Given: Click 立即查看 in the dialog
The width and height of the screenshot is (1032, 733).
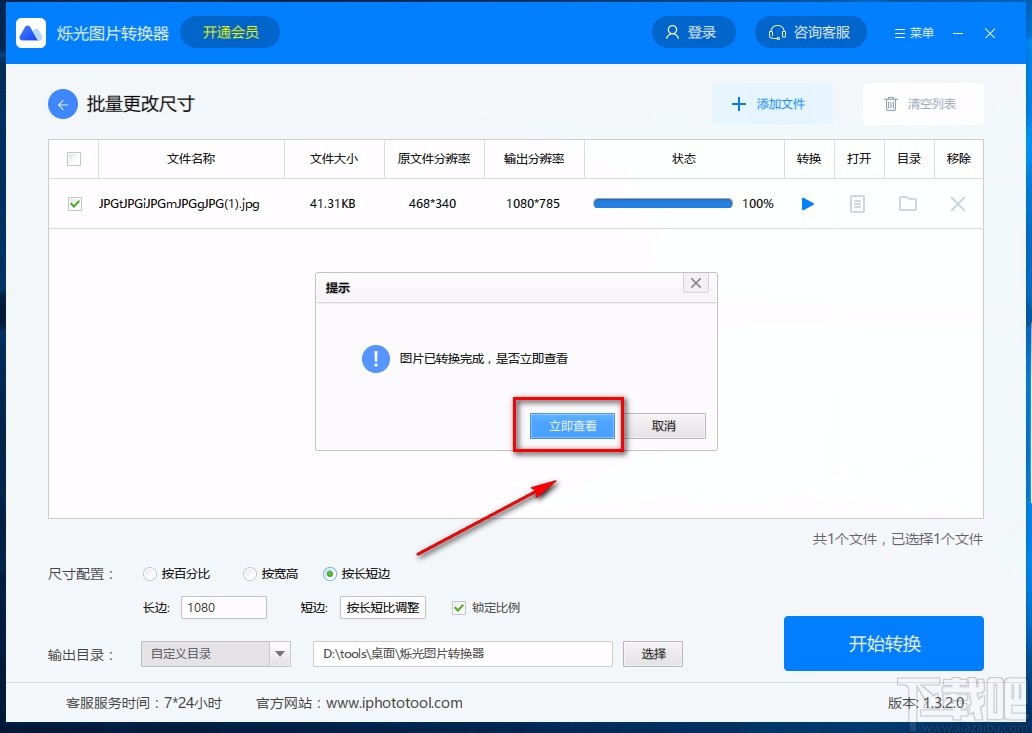Looking at the screenshot, I should pos(571,425).
